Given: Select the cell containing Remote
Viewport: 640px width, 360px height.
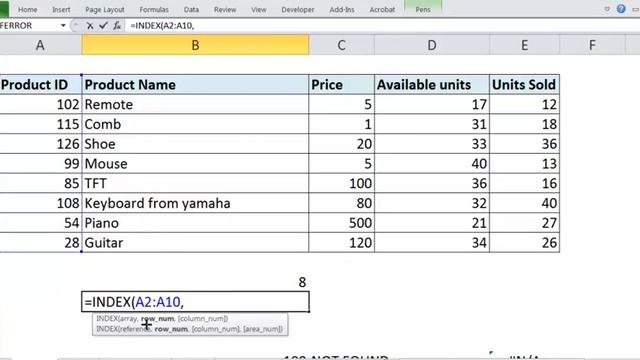Looking at the screenshot, I should (x=195, y=104).
